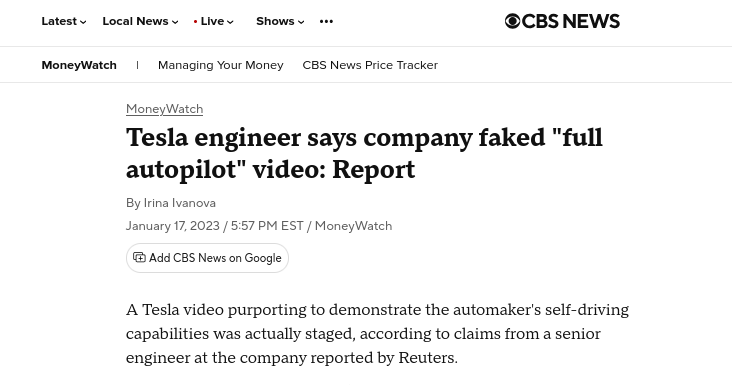Go to Managing Your Money

[221, 65]
